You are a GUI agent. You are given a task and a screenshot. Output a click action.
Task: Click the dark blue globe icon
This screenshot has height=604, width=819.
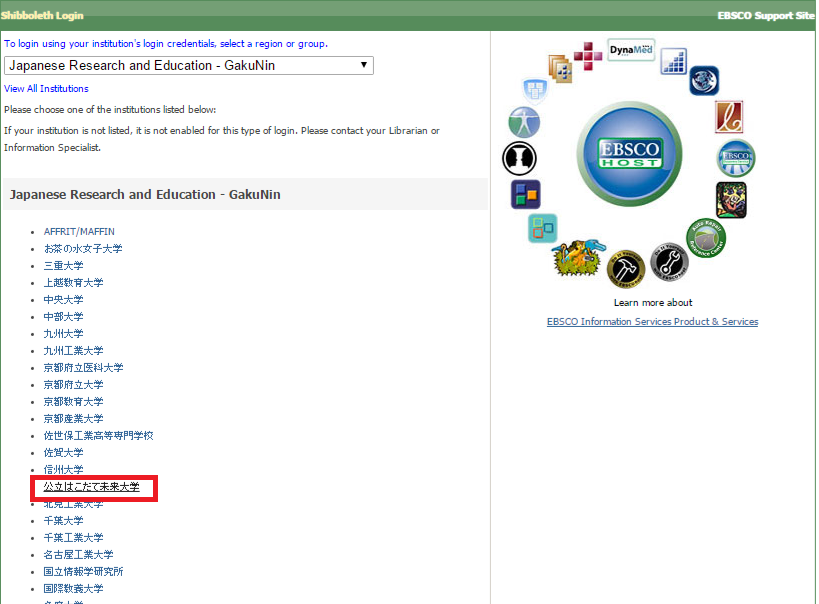[704, 80]
